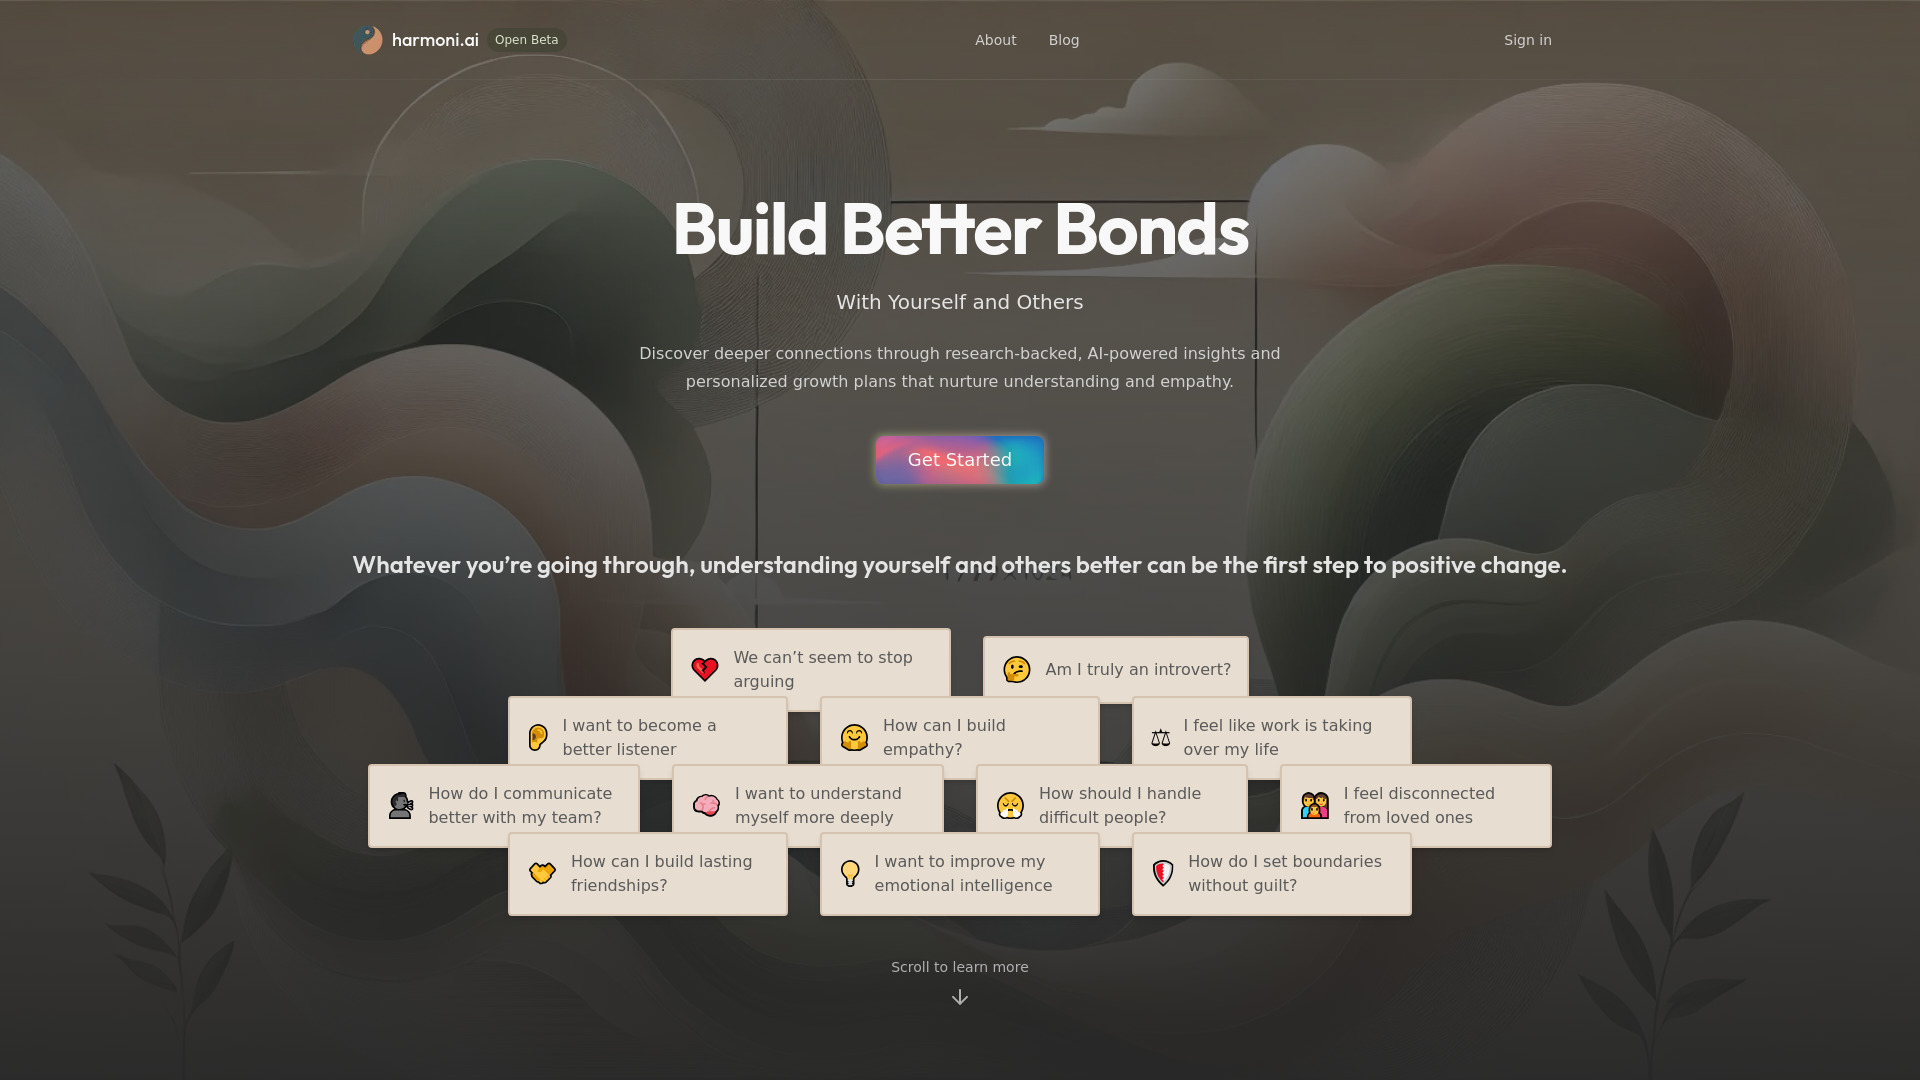
Task: Click Get Started button
Action: coord(960,460)
